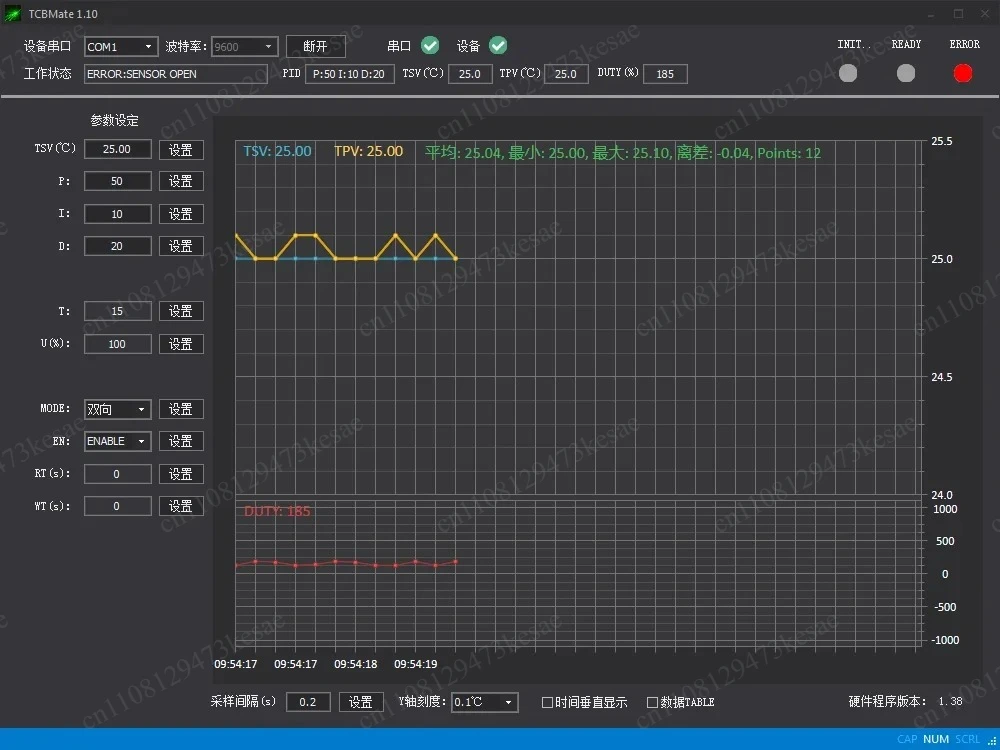Image resolution: width=1000 pixels, height=750 pixels.
Task: Click the red ERROR status light
Action: (963, 73)
